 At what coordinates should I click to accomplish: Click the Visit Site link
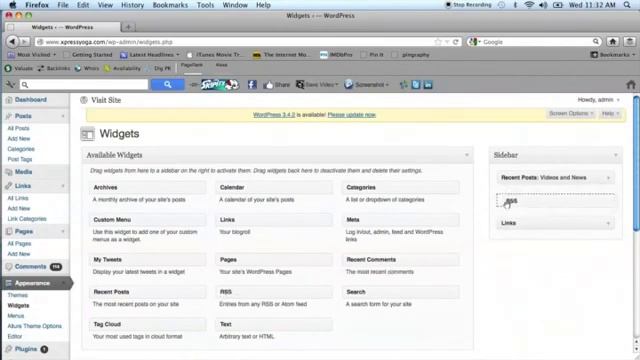(x=106, y=100)
